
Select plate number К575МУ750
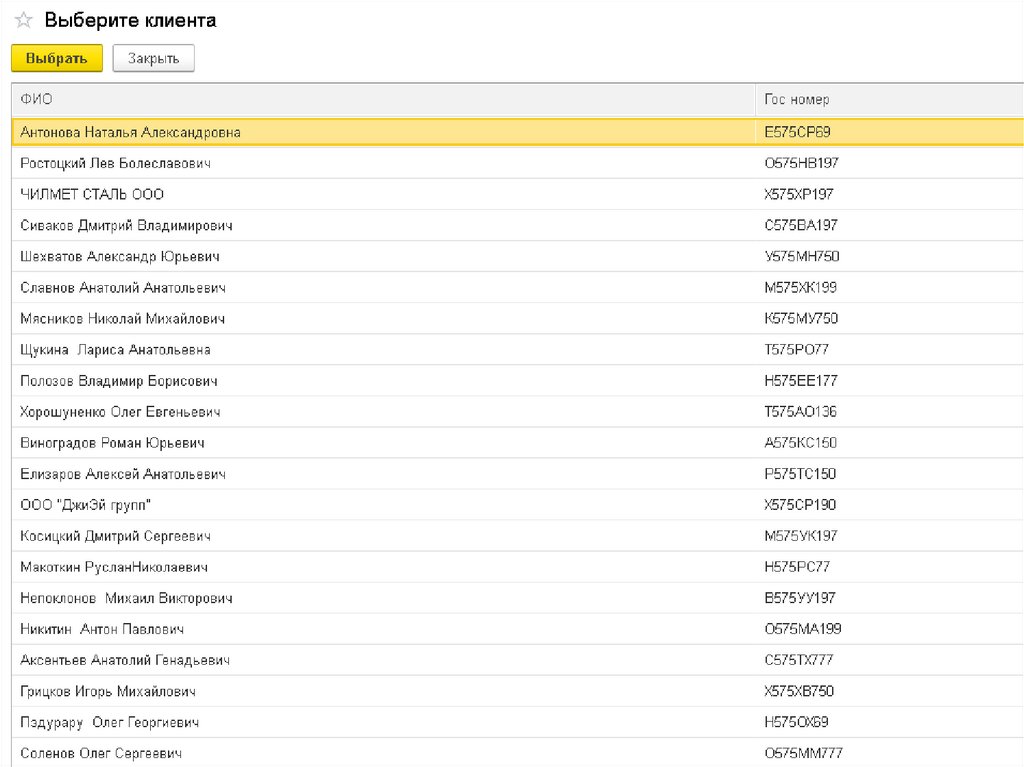[800, 319]
